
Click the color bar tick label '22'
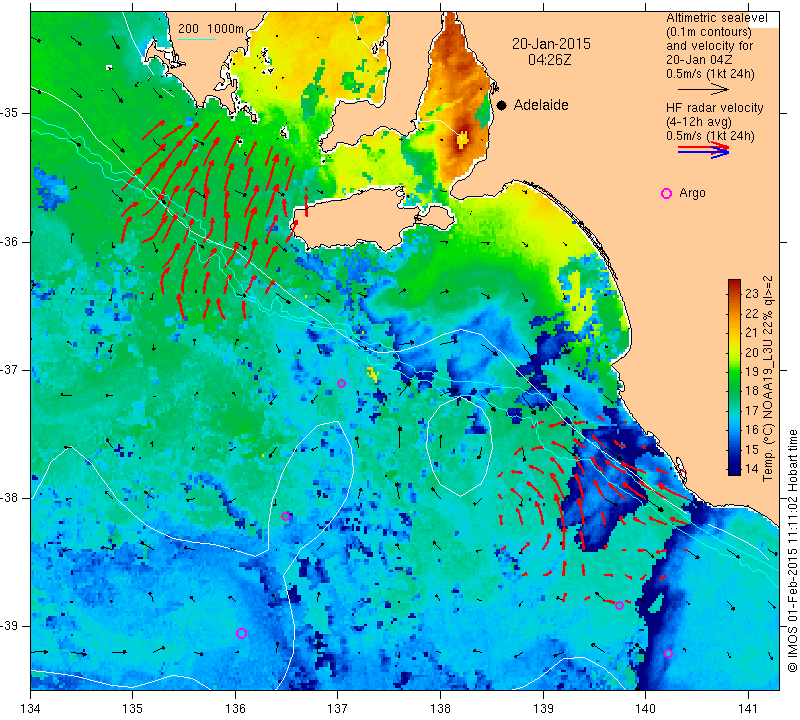point(752,313)
